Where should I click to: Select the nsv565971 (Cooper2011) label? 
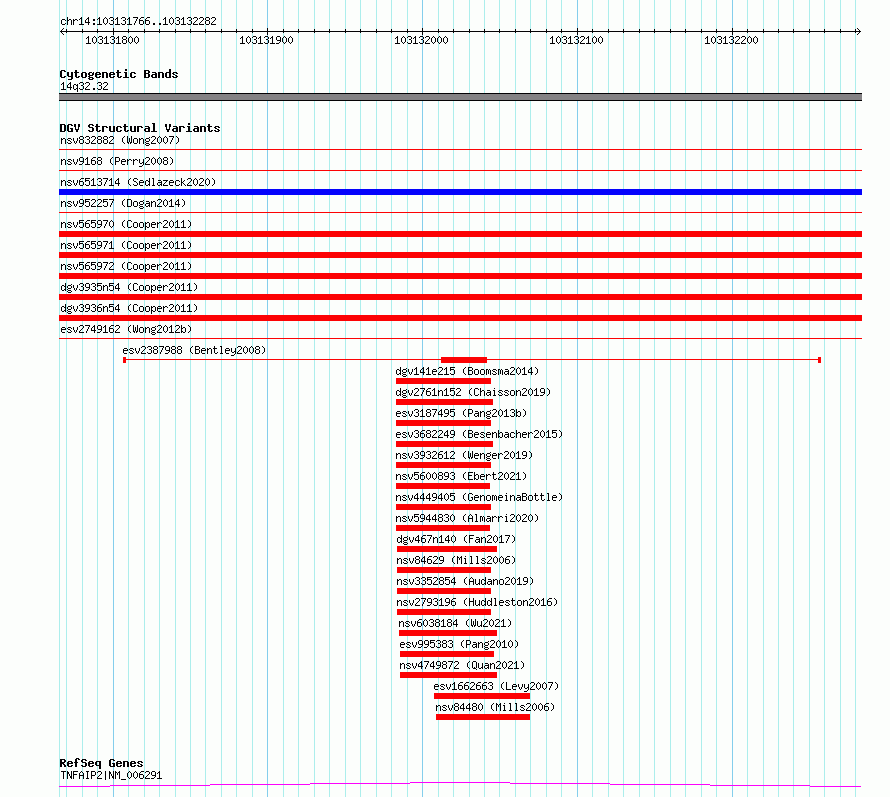[126, 245]
